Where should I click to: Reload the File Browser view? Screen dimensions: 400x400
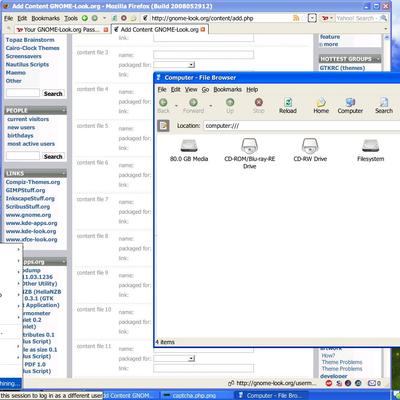[288, 105]
